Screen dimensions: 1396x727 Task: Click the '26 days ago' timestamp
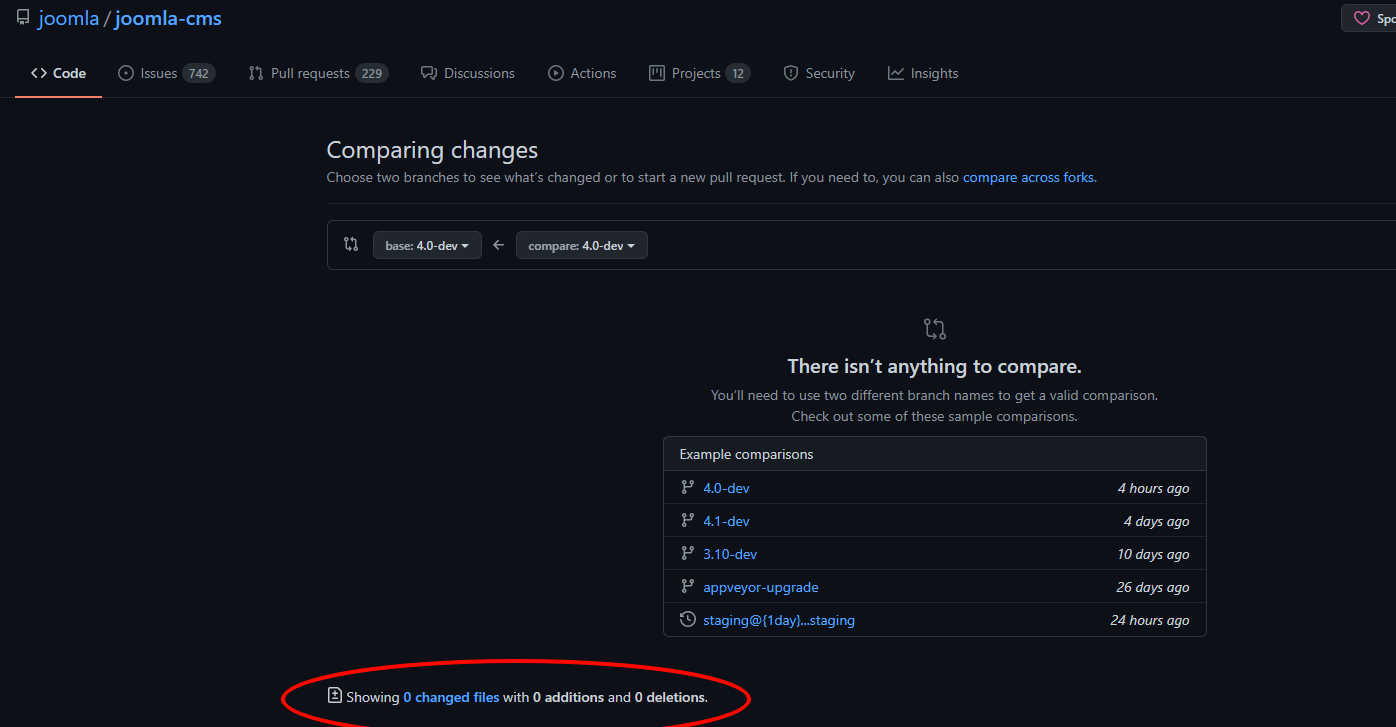coord(1153,587)
